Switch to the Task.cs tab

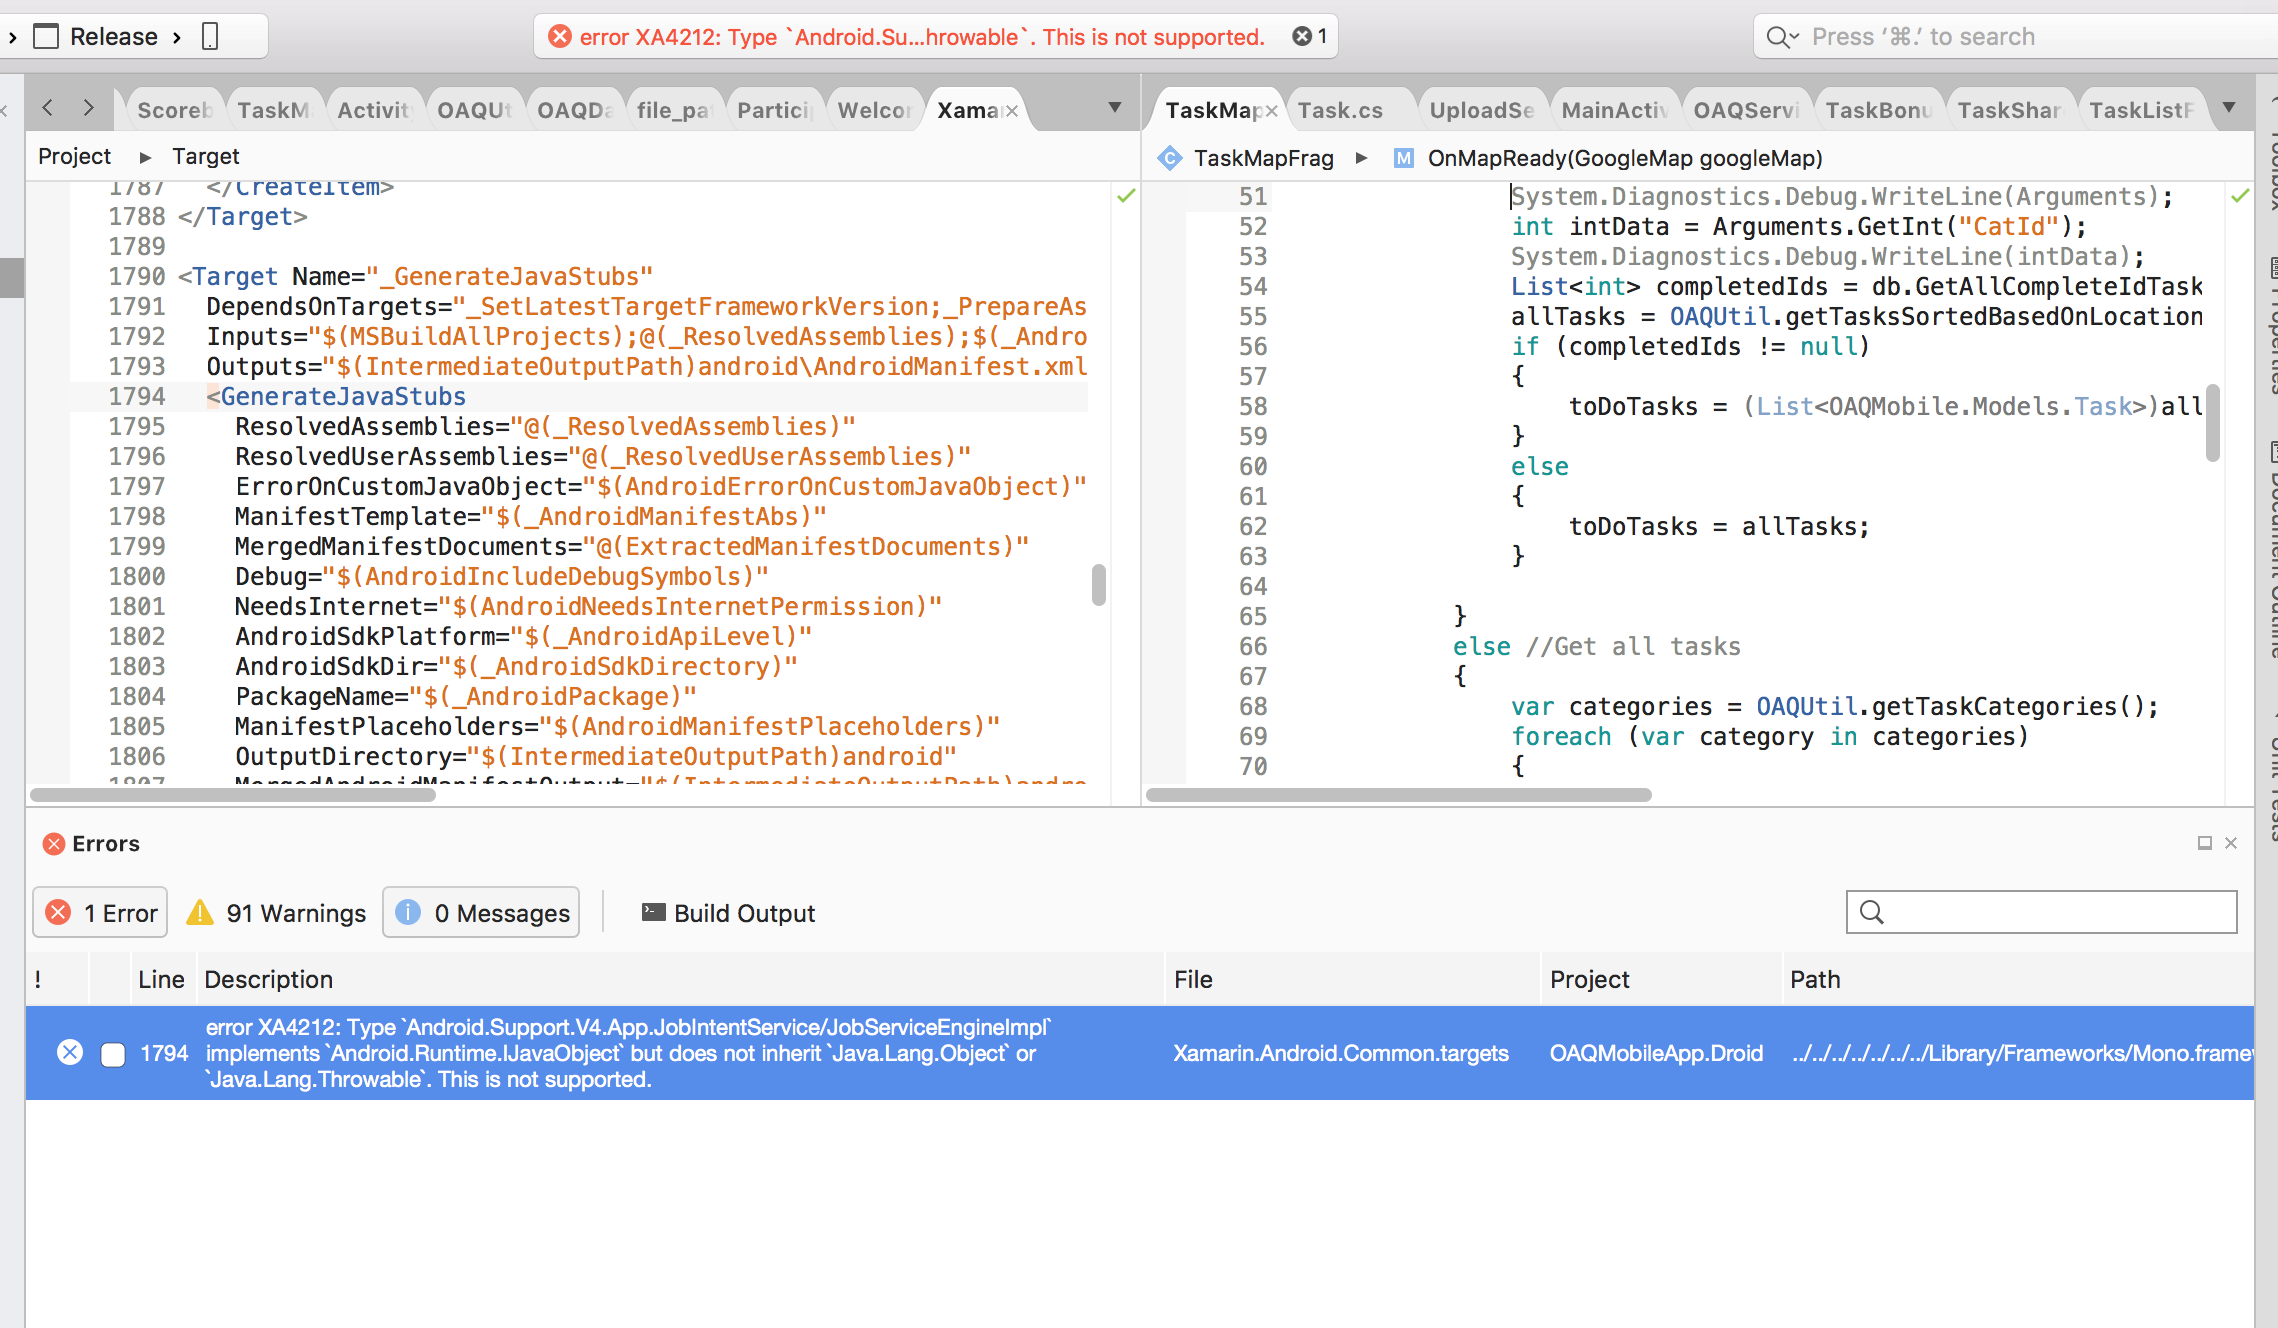click(1340, 110)
